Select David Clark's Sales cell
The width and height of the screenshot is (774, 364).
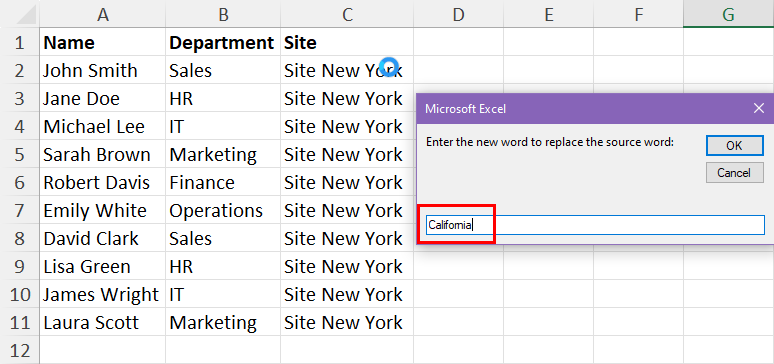pos(223,238)
